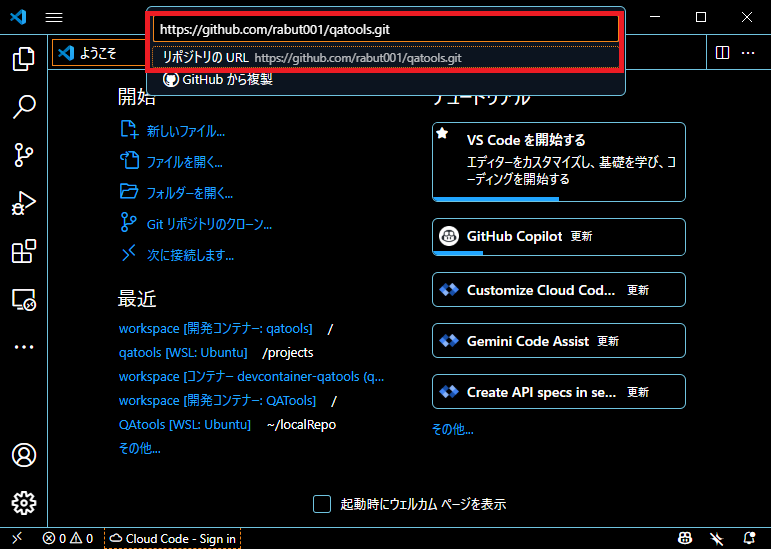Image resolution: width=771 pixels, height=549 pixels.
Task: Open the Extensions view
Action: 24,251
